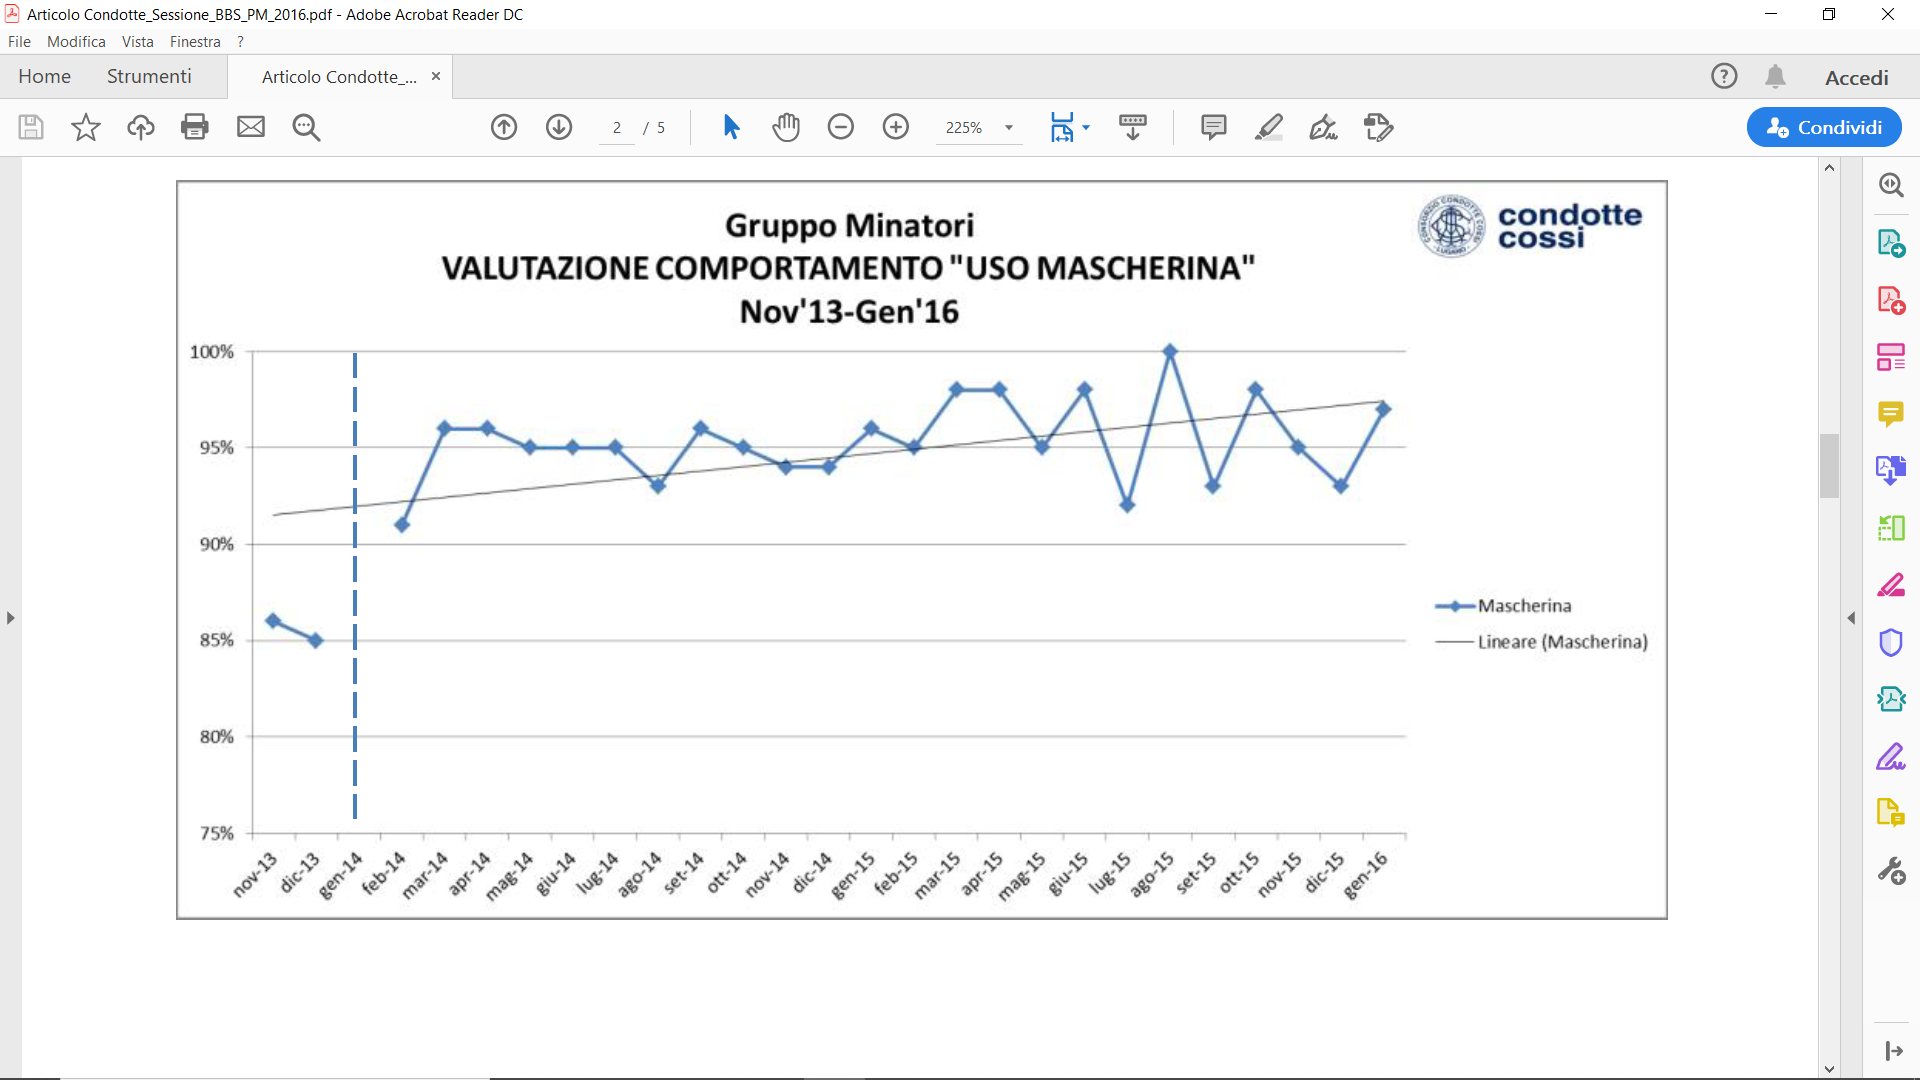Click the Condividi share button
The height and width of the screenshot is (1080, 1920).
tap(1823, 127)
